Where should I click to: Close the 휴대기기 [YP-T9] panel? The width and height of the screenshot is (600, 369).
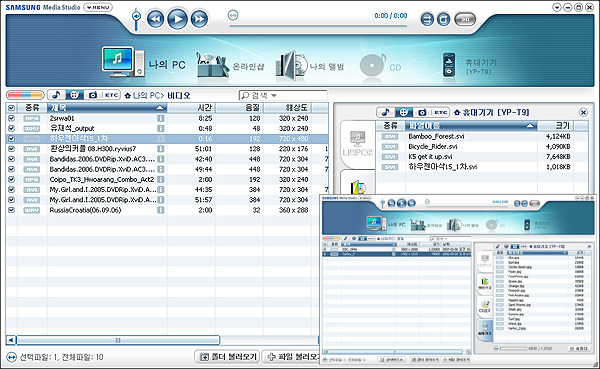(583, 112)
